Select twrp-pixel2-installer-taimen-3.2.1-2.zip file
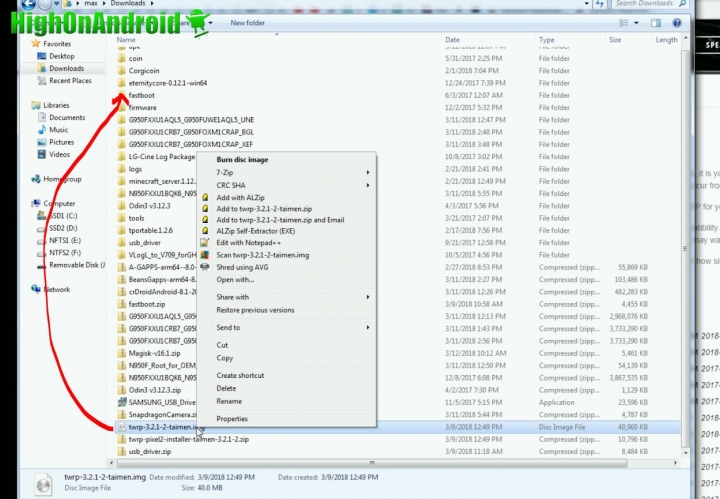The height and width of the screenshot is (499, 720). 189,439
